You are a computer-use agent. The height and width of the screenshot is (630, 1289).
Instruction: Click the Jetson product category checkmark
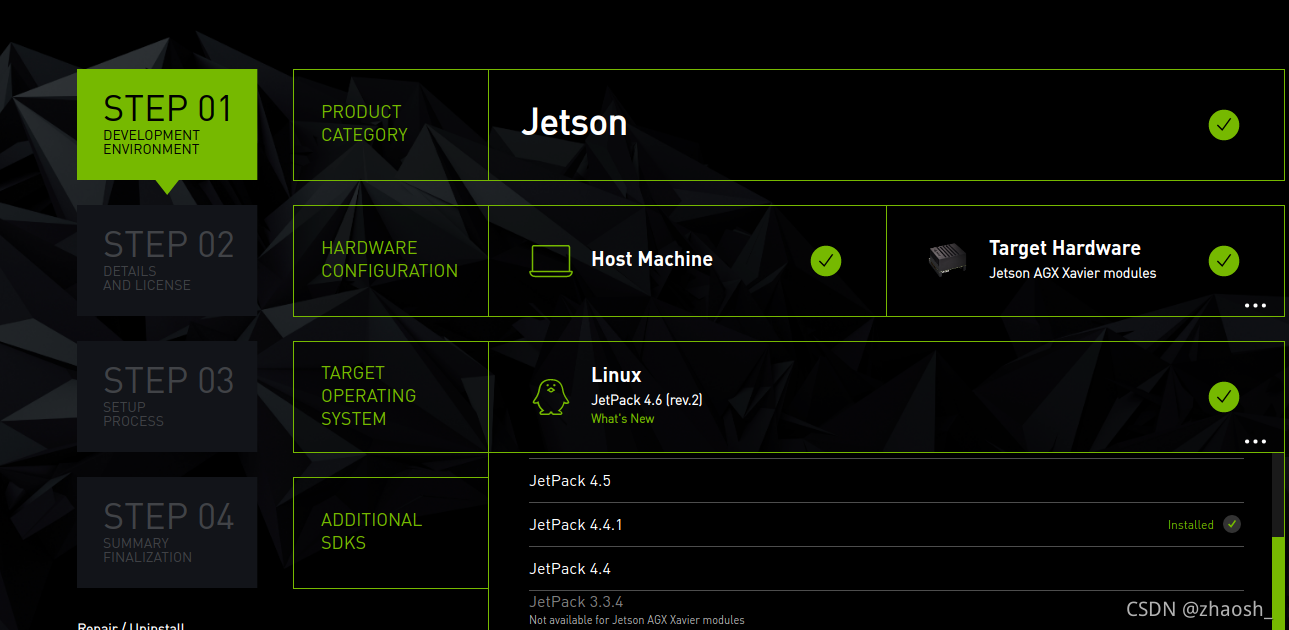coord(1224,125)
